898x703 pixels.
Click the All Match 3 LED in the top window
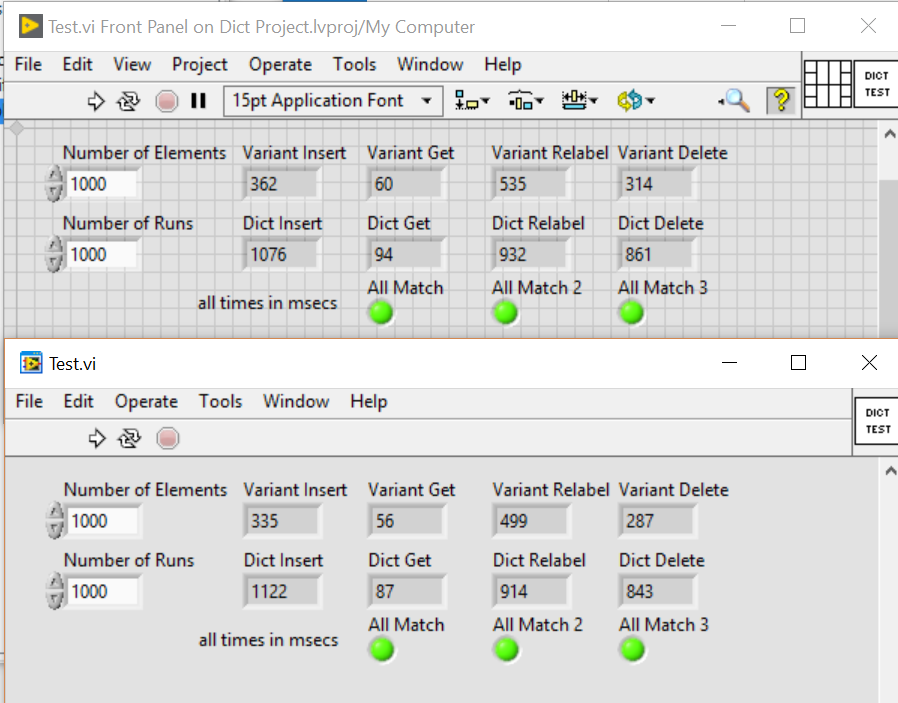point(632,313)
